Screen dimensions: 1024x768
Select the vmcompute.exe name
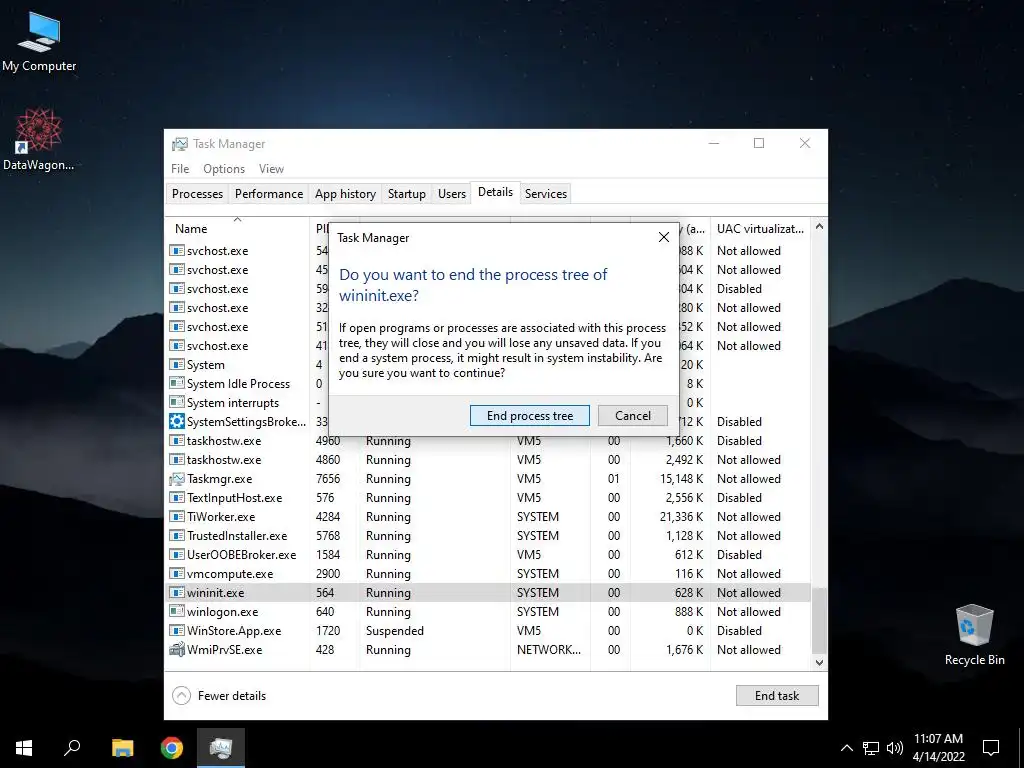click(x=230, y=574)
